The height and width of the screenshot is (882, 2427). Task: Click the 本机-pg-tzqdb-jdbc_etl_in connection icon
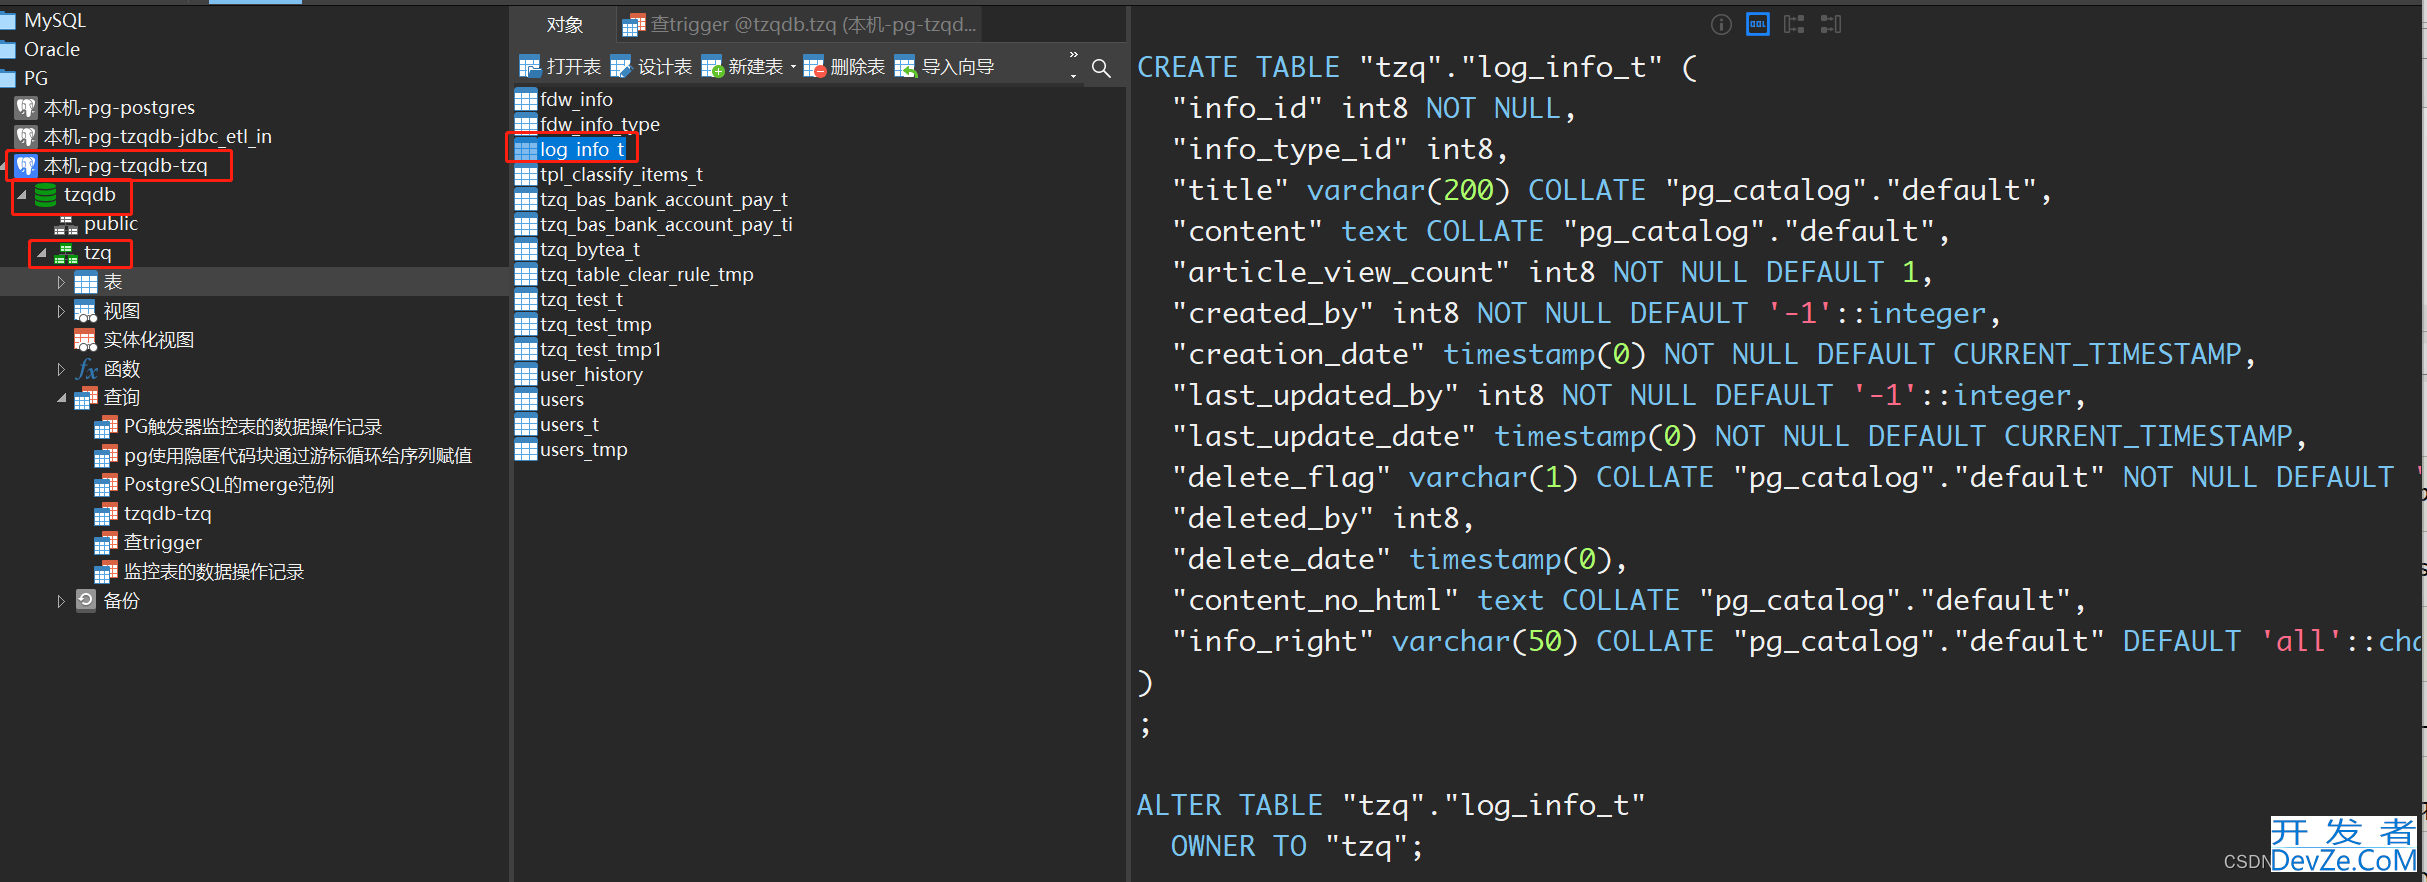tap(26, 137)
